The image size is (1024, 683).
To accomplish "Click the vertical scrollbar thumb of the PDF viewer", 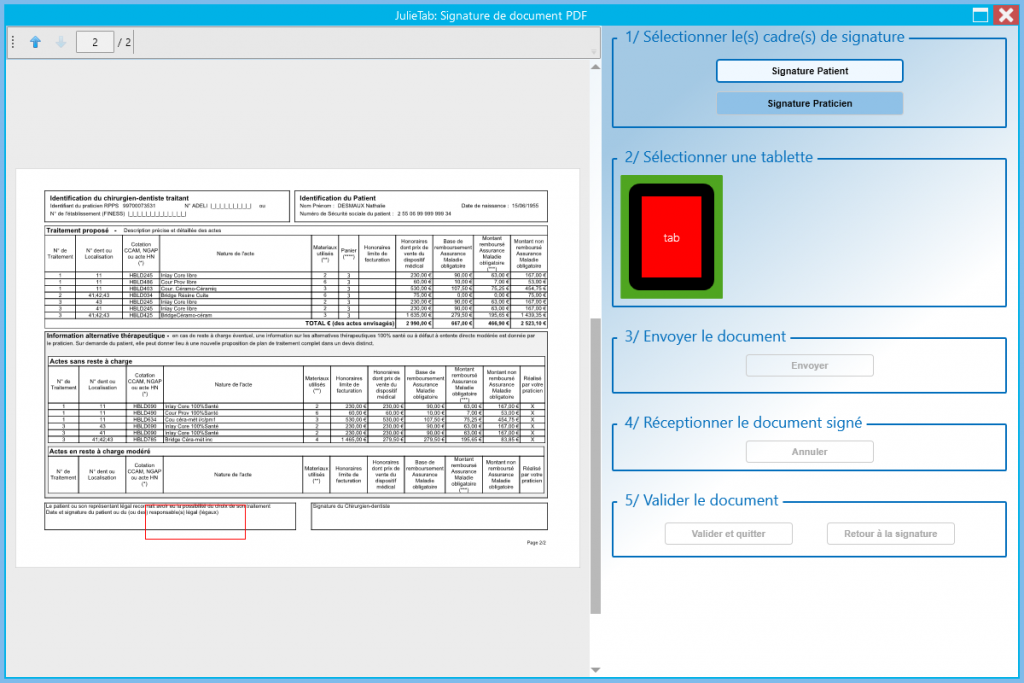I will point(595,466).
